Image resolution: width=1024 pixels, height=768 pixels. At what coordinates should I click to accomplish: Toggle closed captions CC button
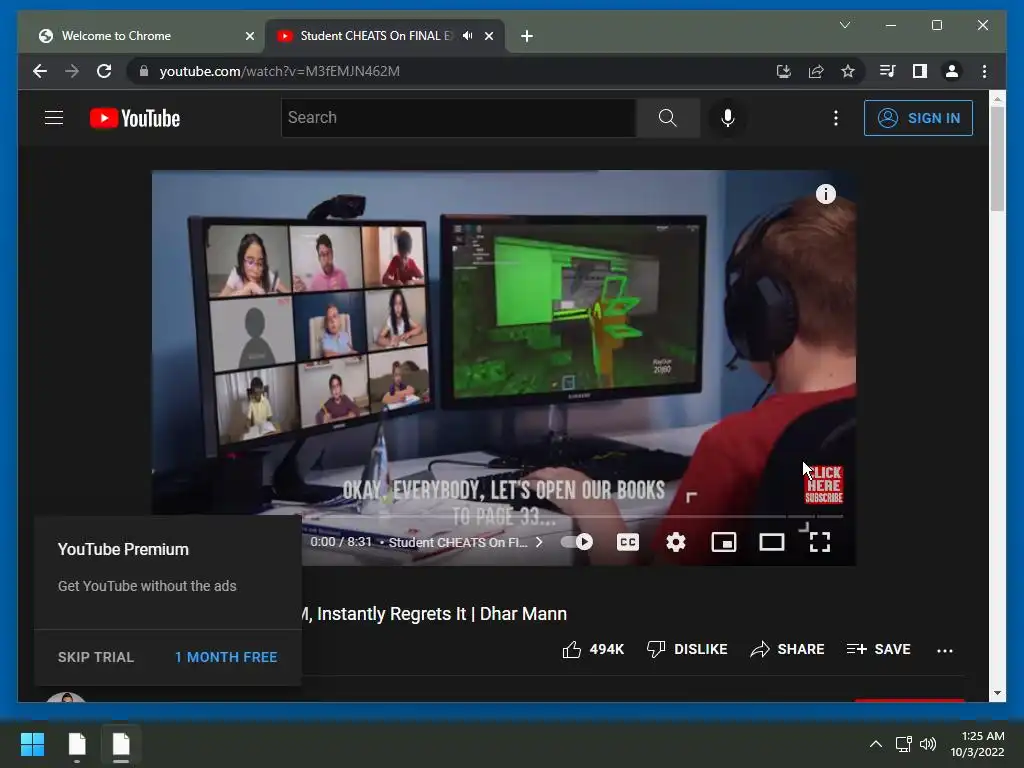628,542
